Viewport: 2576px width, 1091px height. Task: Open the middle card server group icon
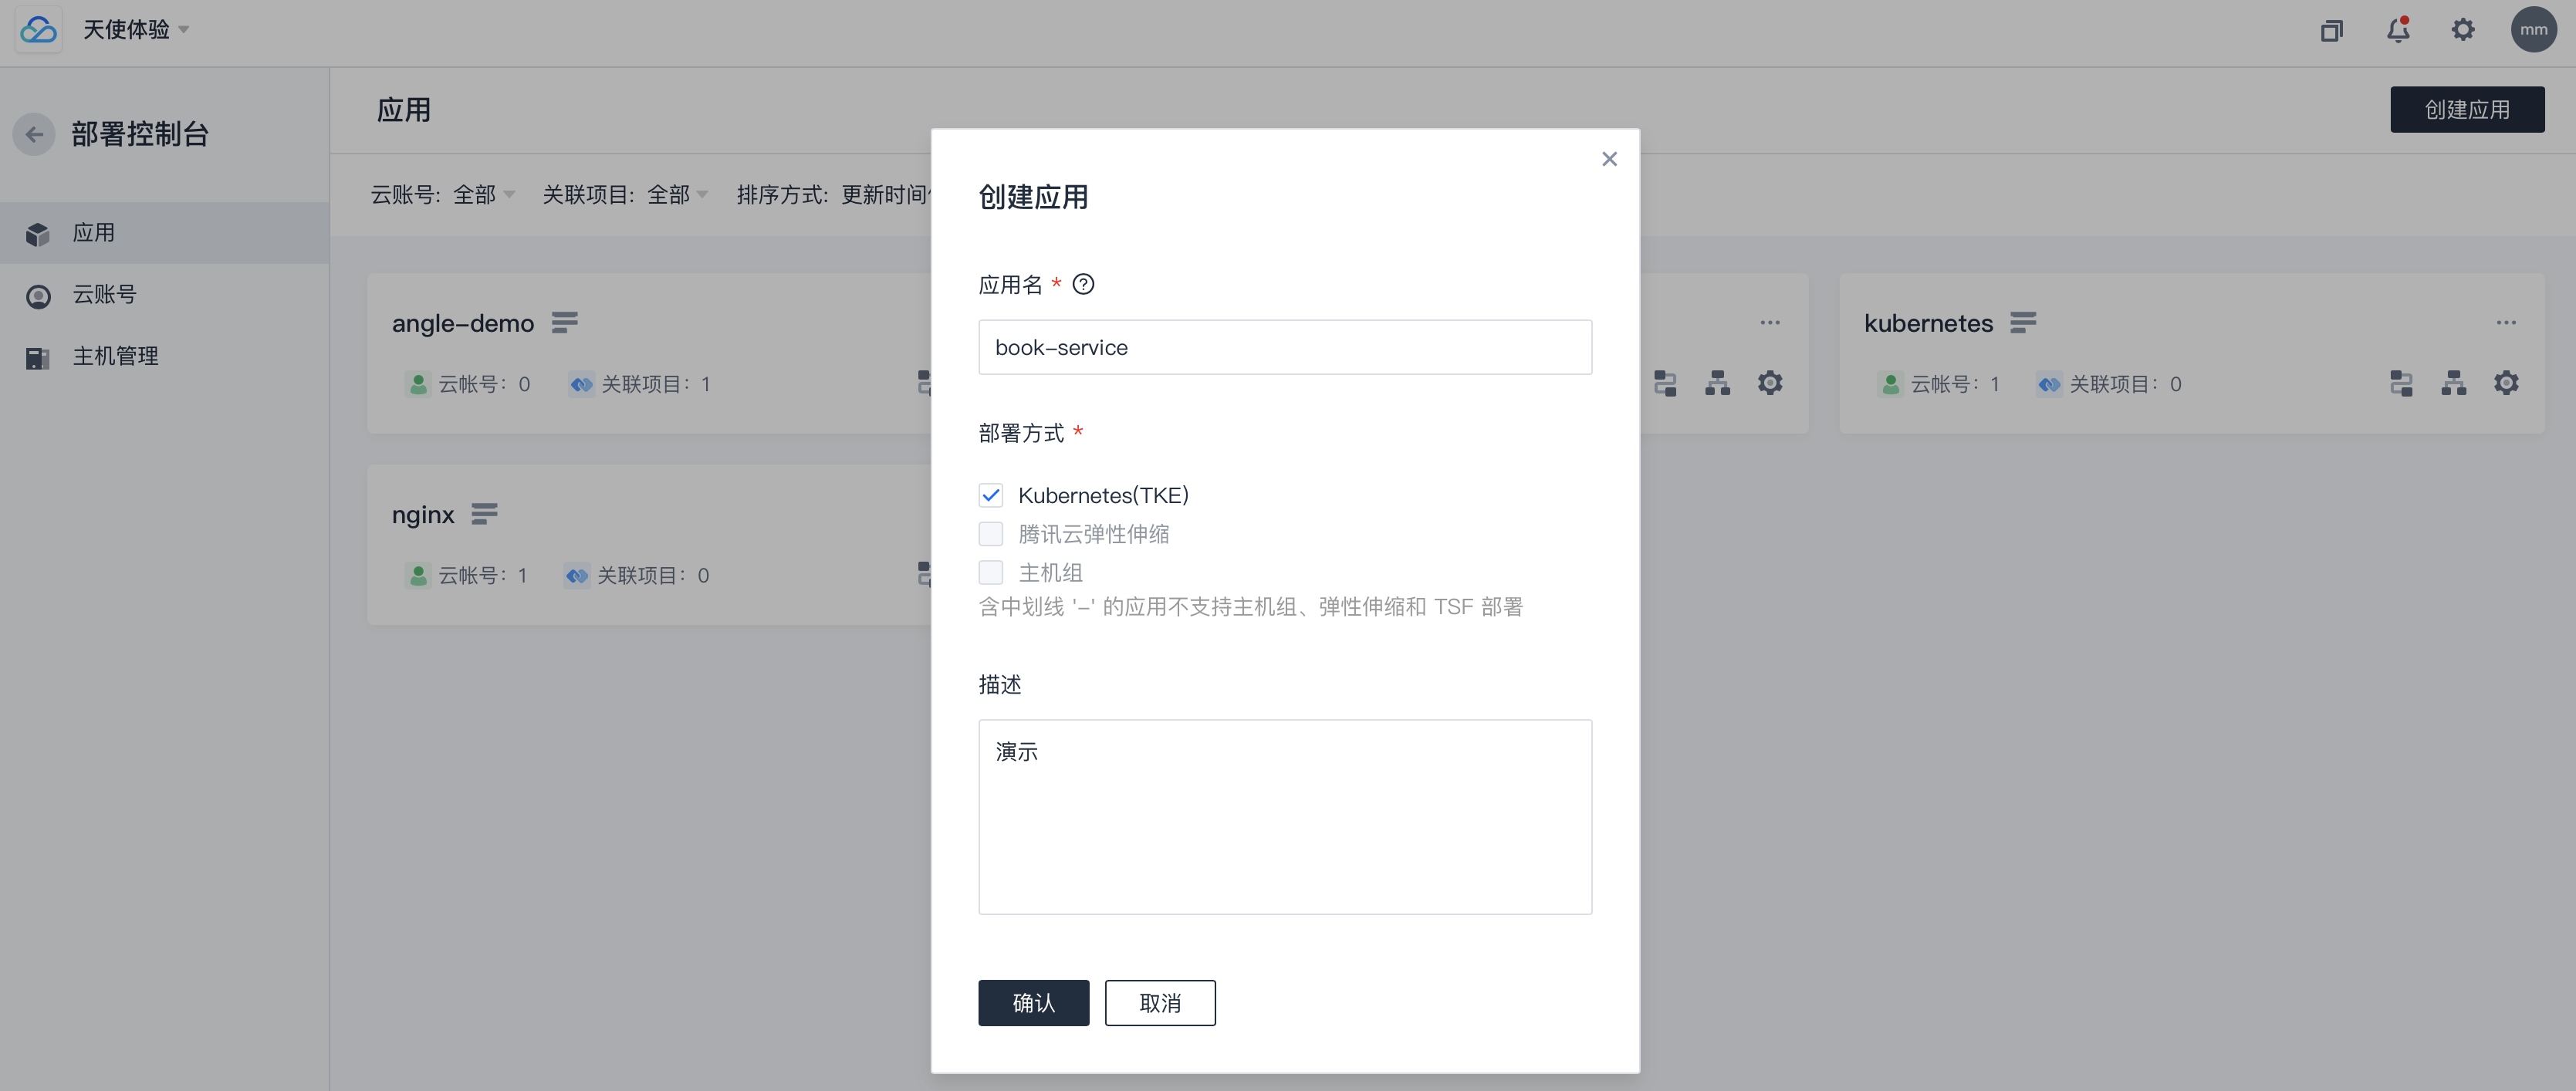[x=1665, y=383]
